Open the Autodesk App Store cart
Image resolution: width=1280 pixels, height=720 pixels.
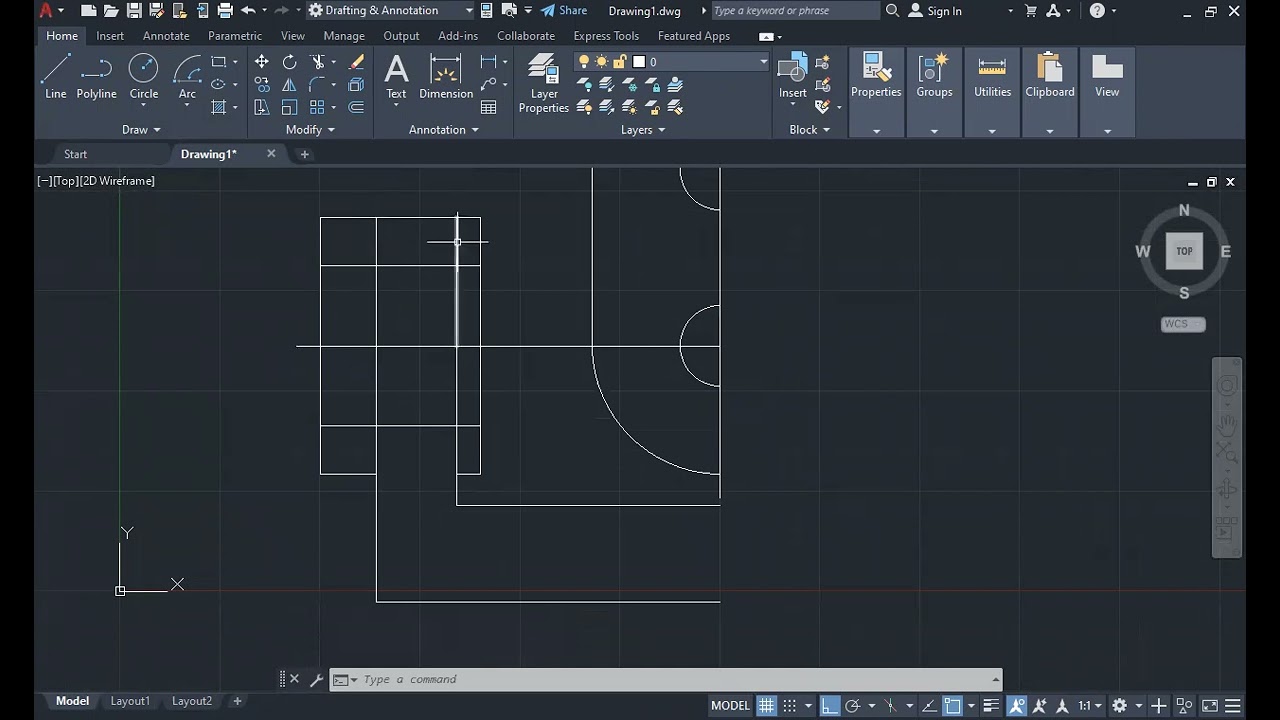pyautogui.click(x=1031, y=11)
